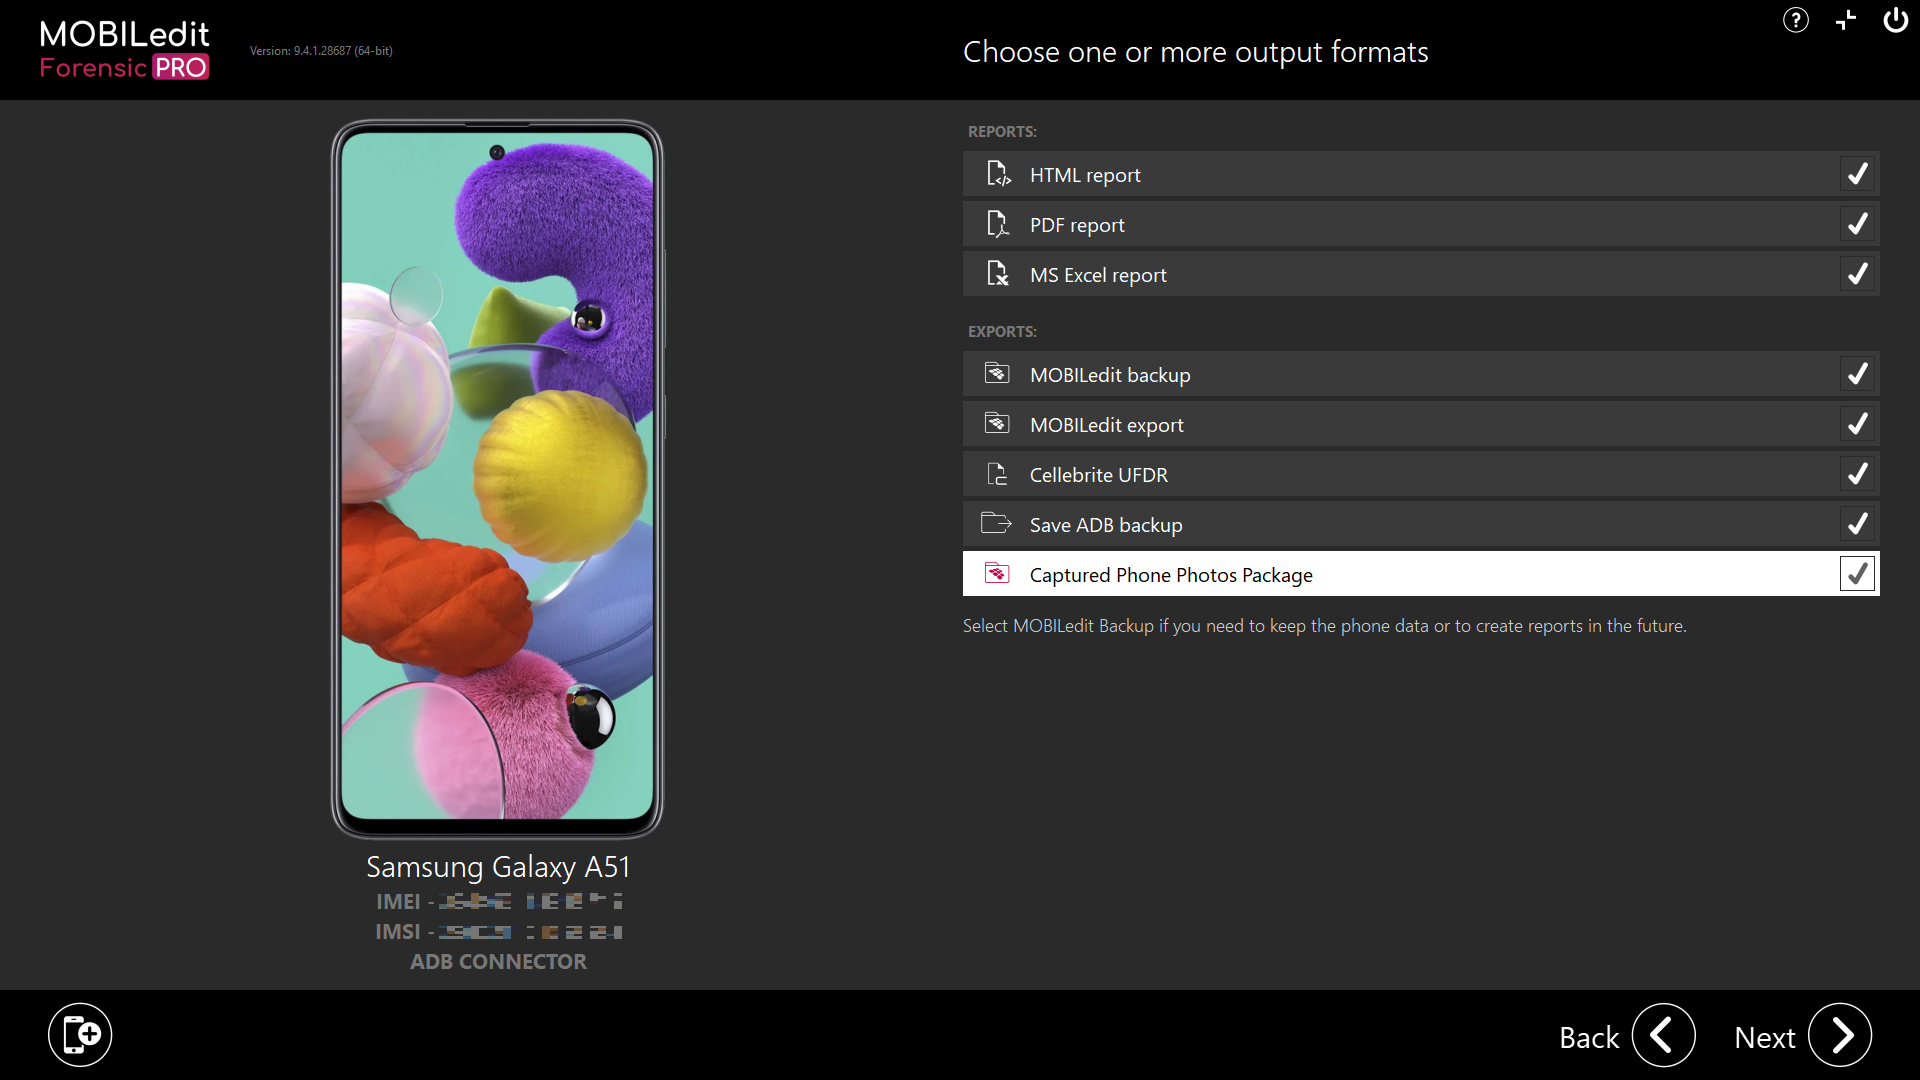
Task: Click the power exit icon
Action: tap(1895, 20)
